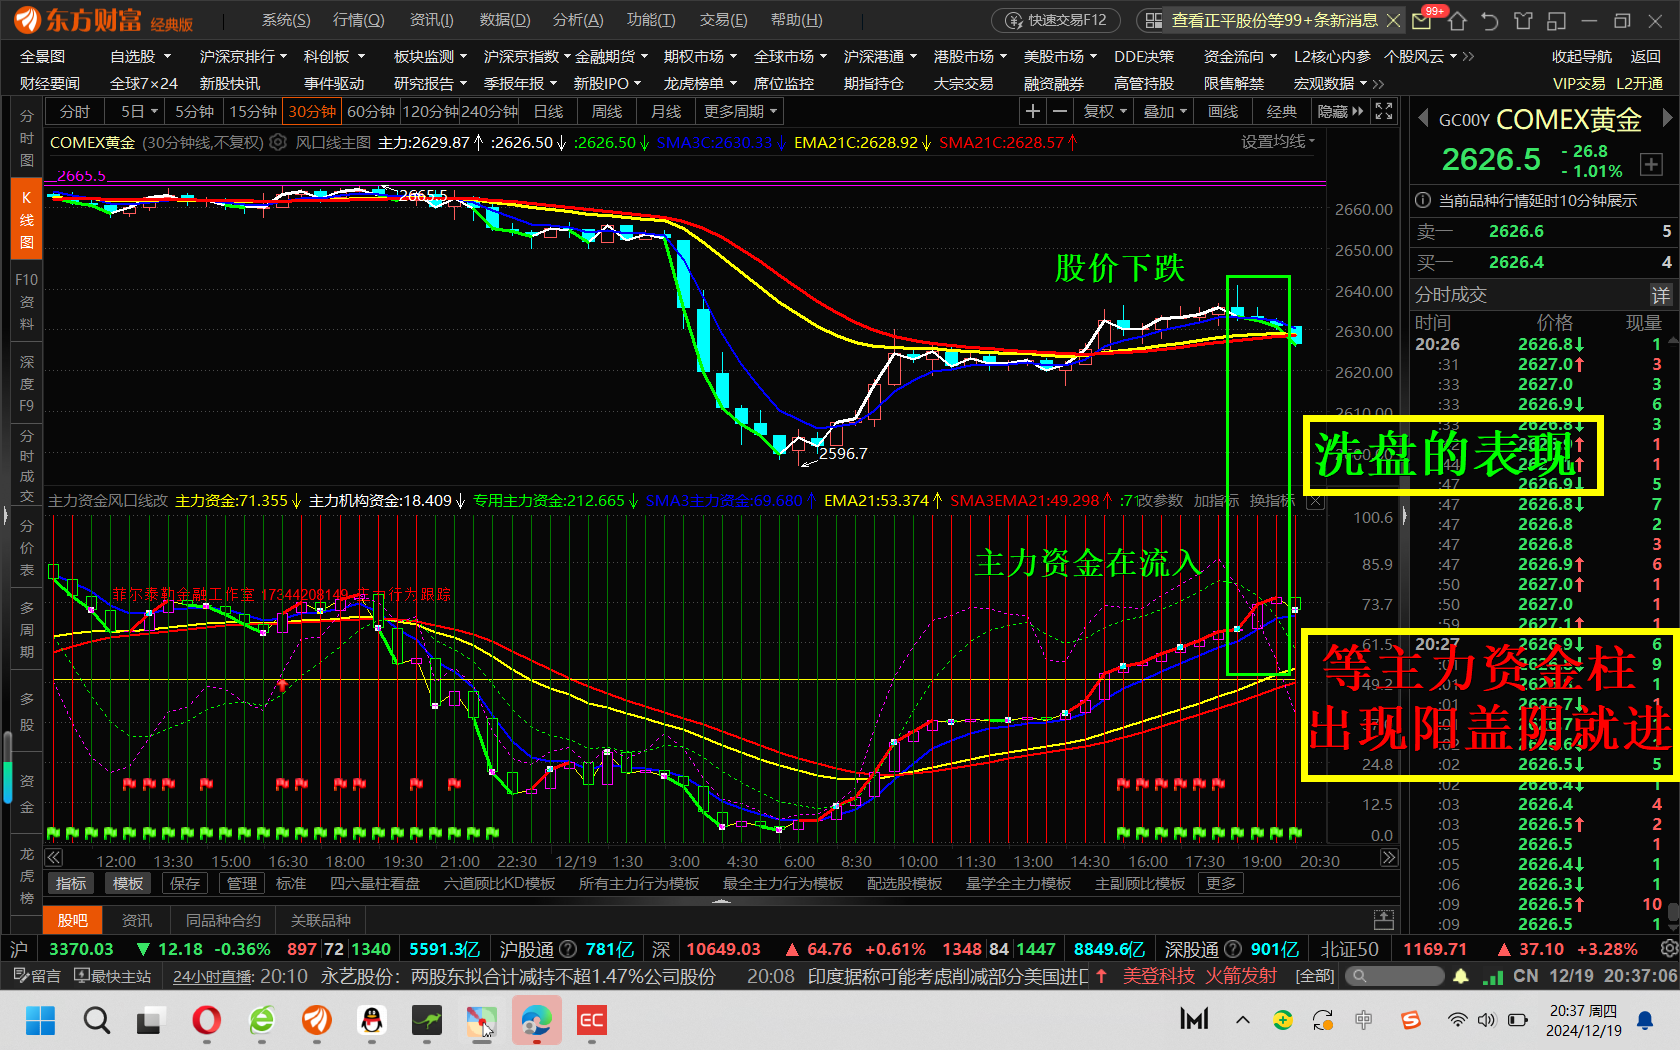Select 分时图 in left sidebar

point(27,138)
